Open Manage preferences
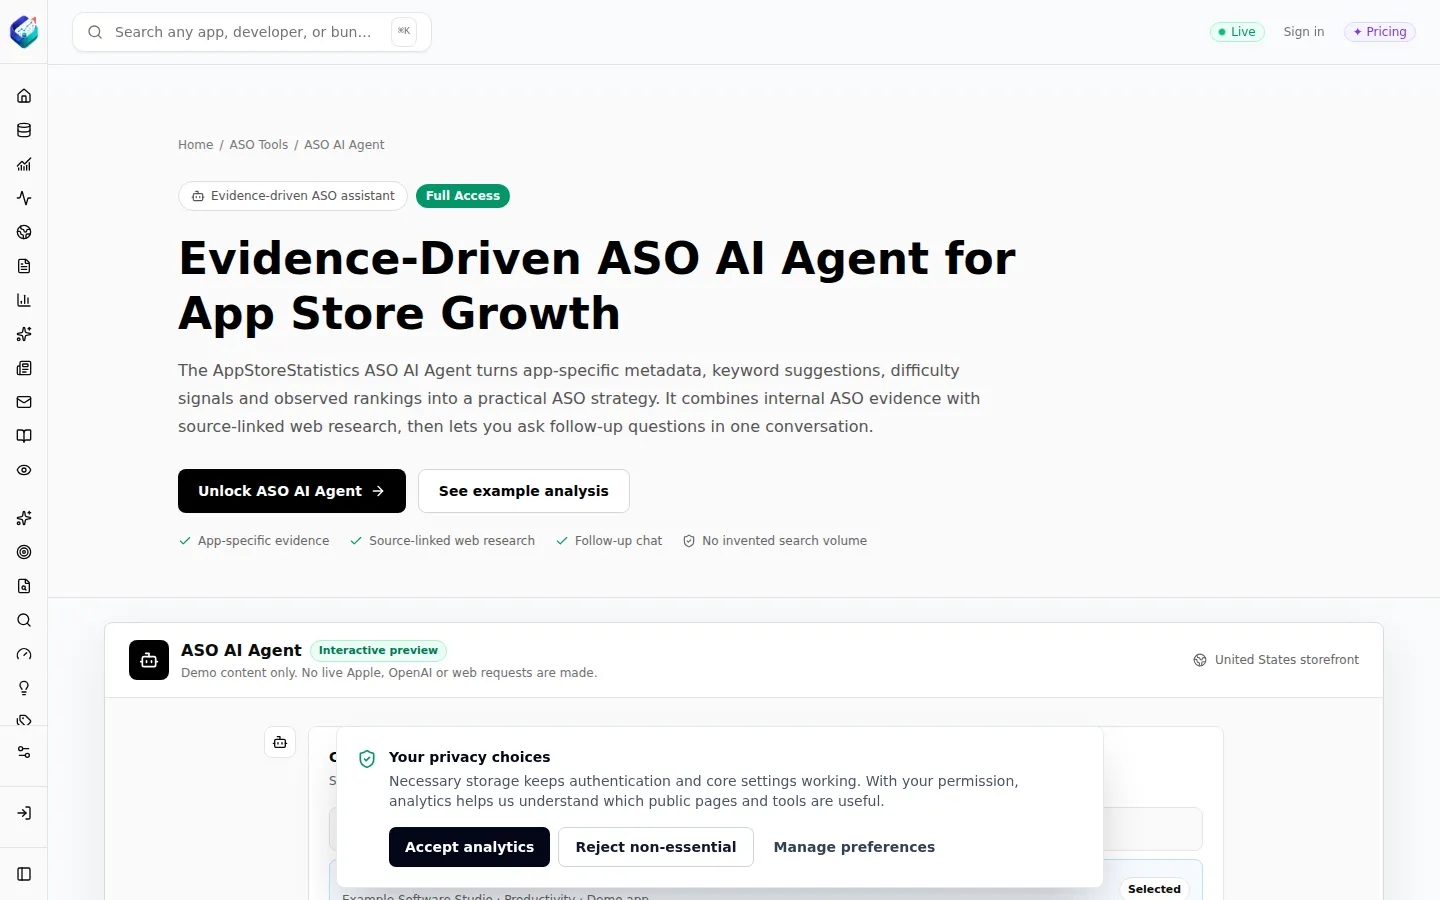 coord(854,847)
